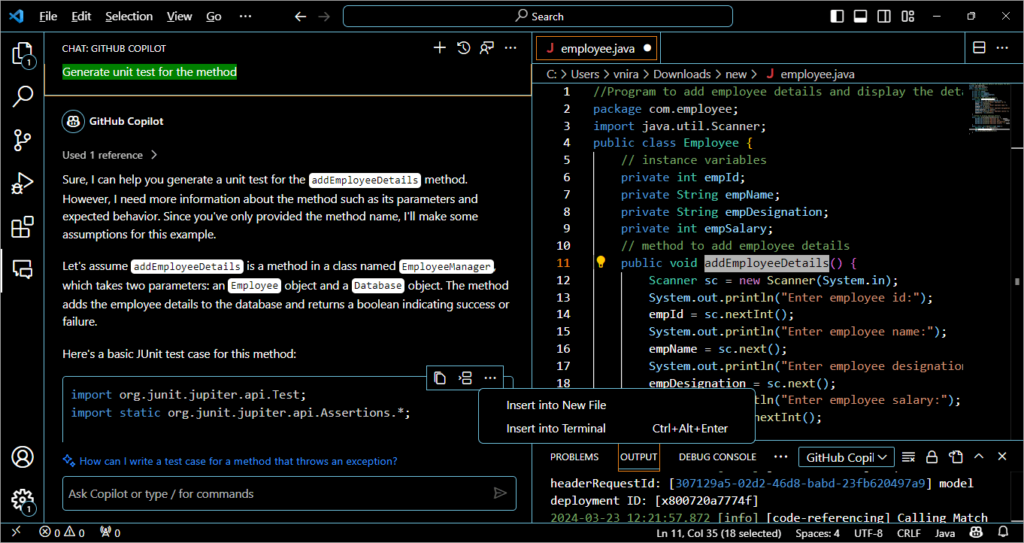This screenshot has width=1024, height=543.
Task: Split the editor right
Action: click(x=979, y=48)
